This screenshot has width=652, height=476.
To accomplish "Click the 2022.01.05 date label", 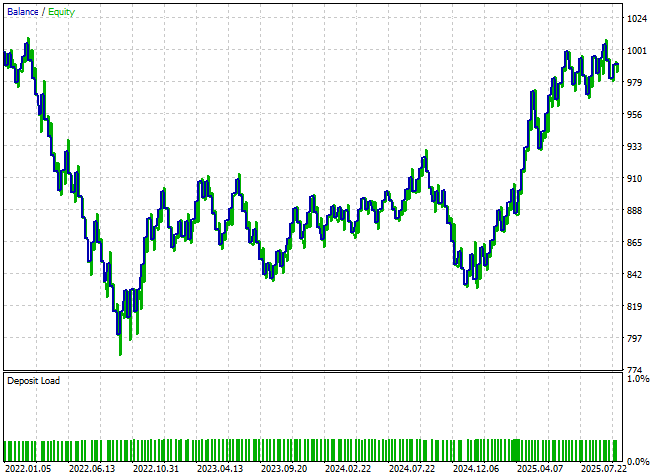I will pos(28,469).
